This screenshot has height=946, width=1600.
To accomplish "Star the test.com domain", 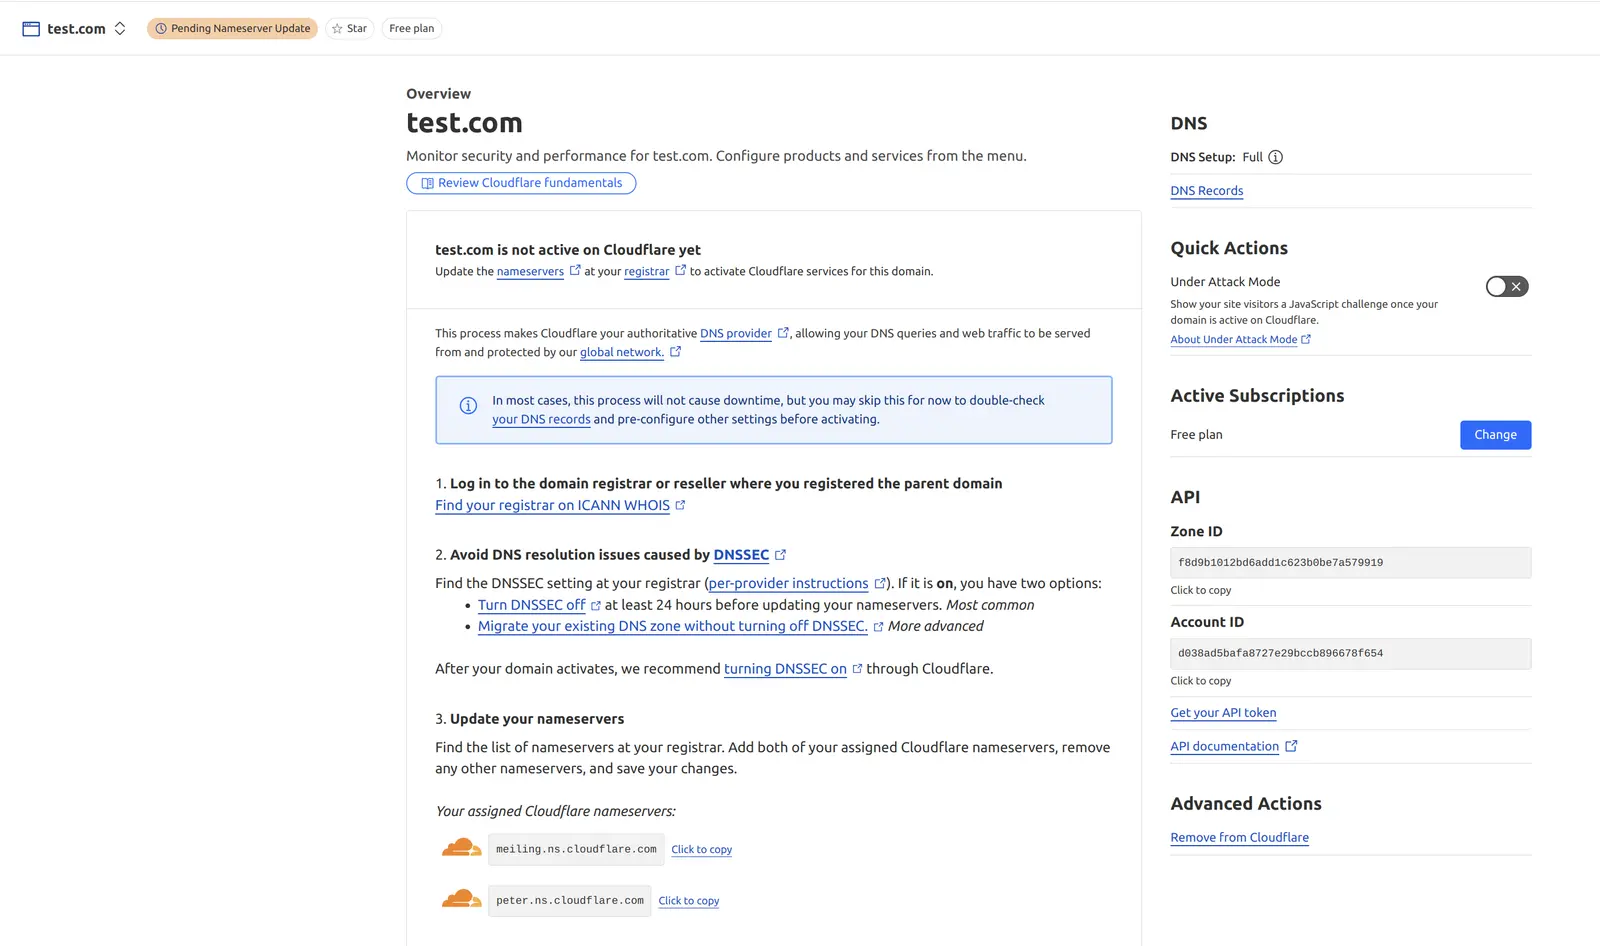I will click(x=350, y=29).
